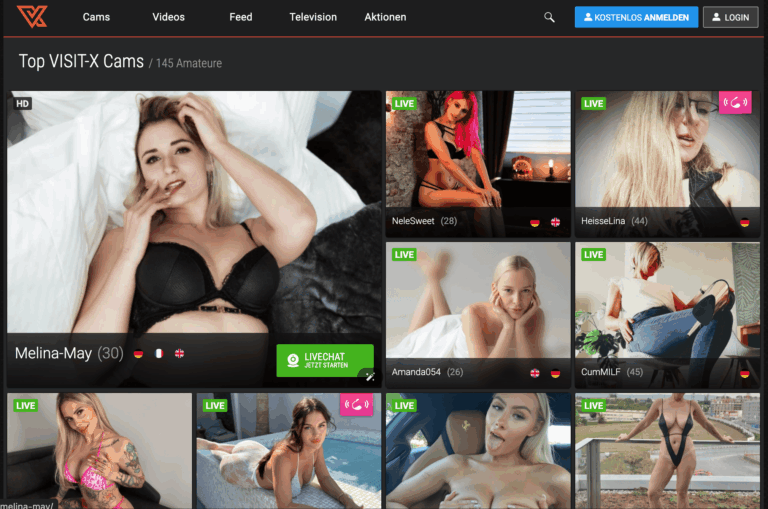Click the Kostenlos Anmelden button
This screenshot has height=509, width=768.
tap(636, 17)
